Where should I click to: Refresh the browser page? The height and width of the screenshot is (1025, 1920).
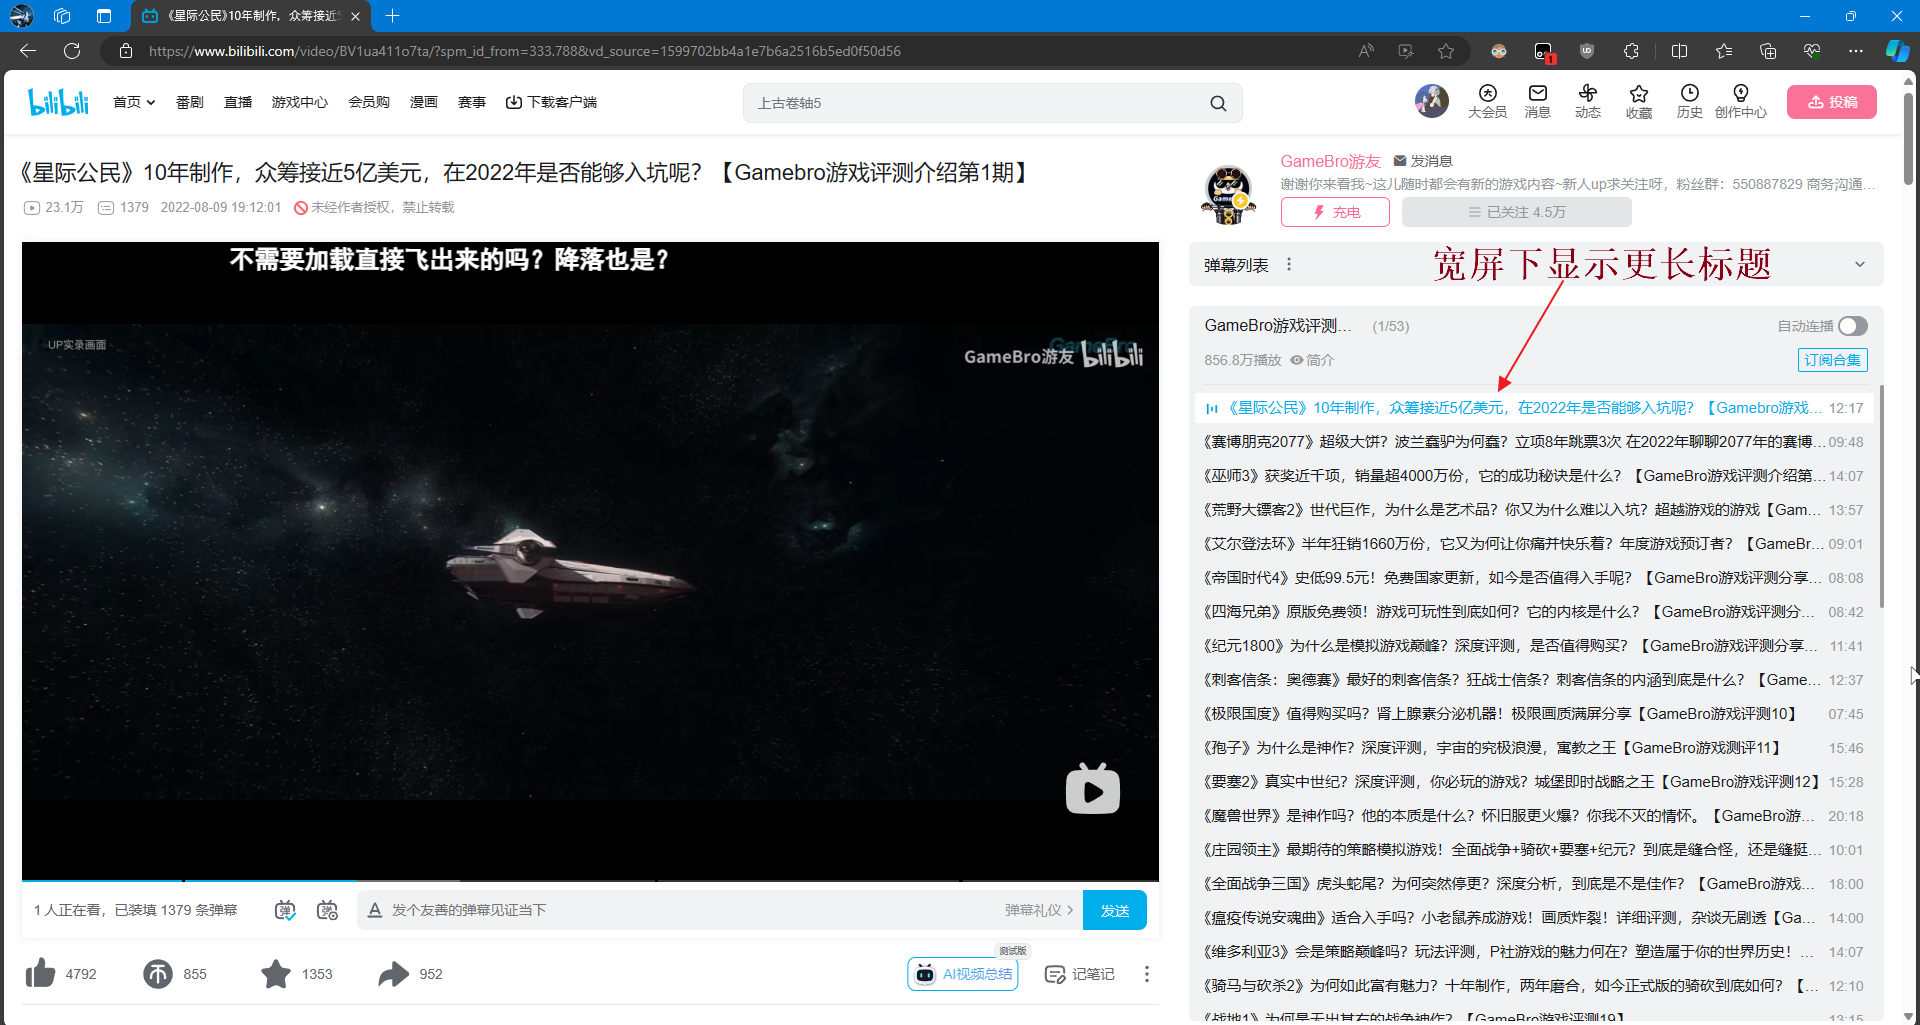click(x=72, y=51)
